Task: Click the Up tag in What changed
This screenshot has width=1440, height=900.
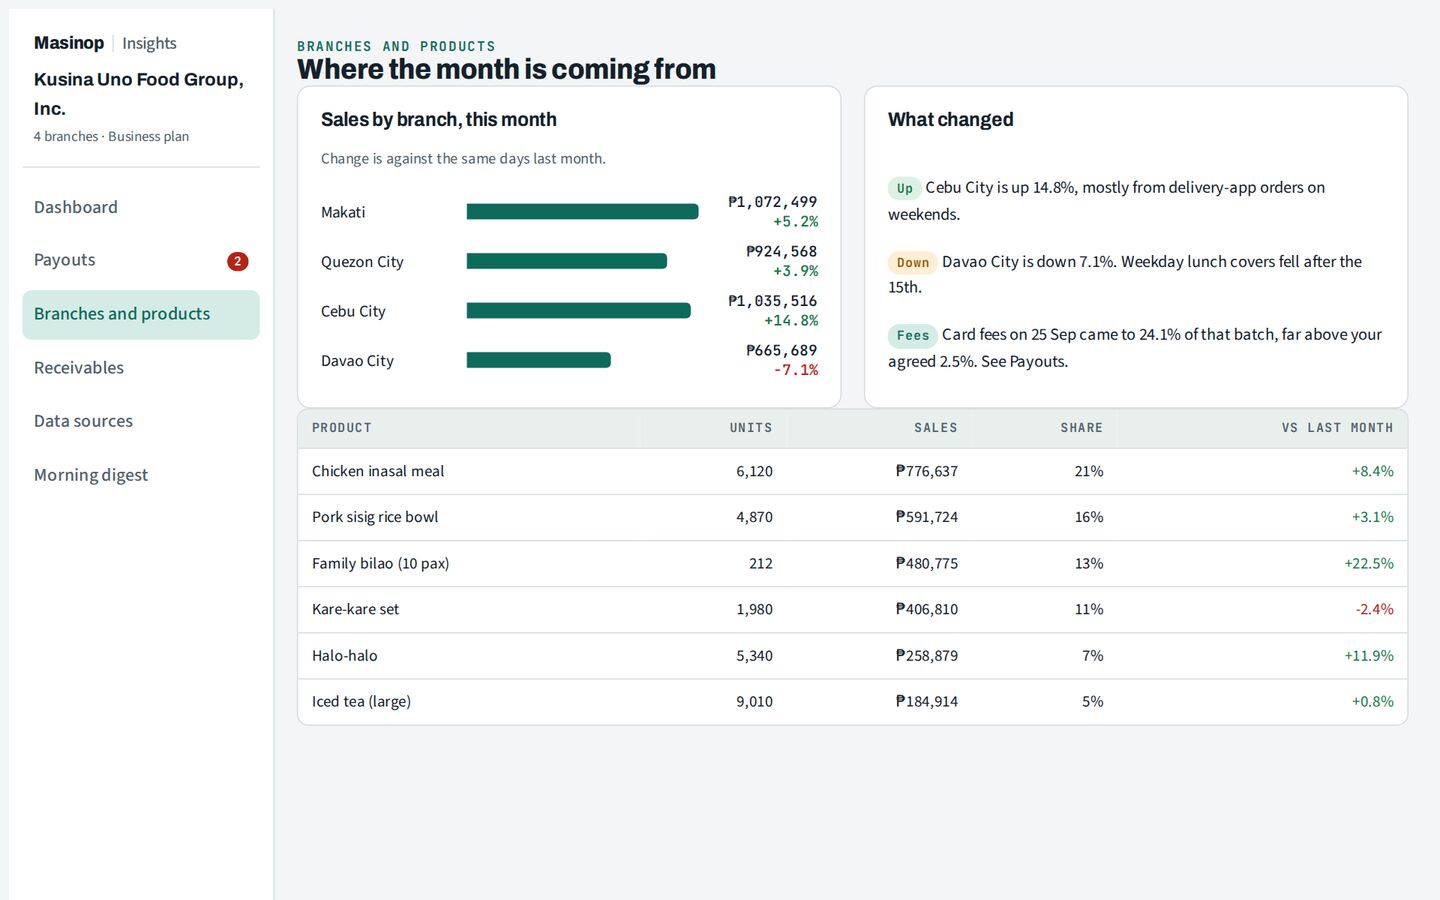Action: pyautogui.click(x=905, y=188)
